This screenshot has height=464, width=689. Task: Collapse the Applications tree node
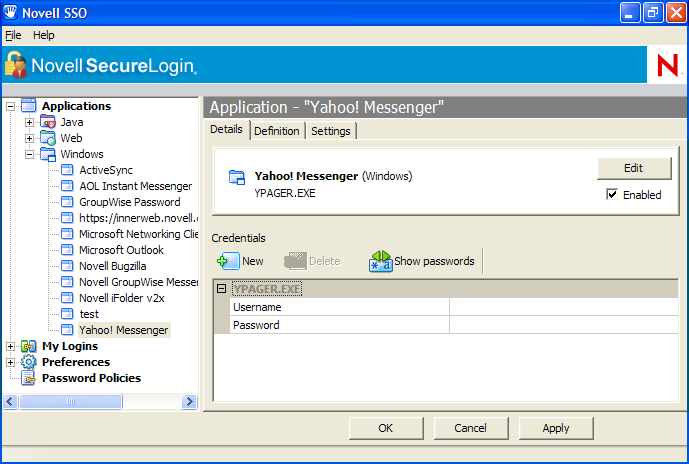[x=10, y=106]
